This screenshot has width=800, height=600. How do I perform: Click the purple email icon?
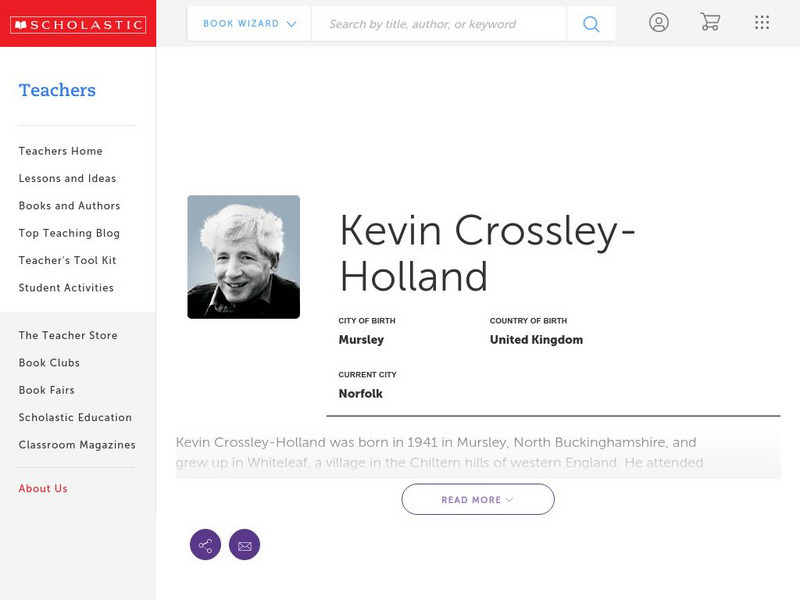point(244,545)
